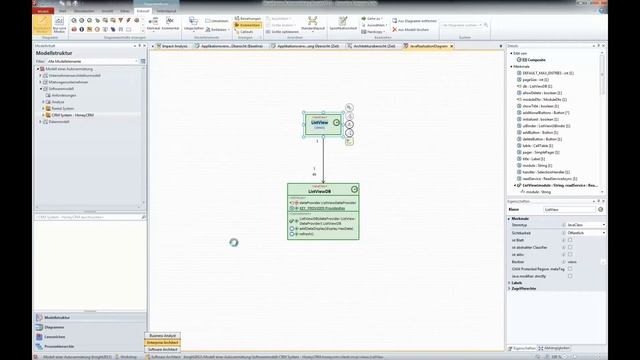Click the Spezifikationstext ribbon button

pos(343,24)
